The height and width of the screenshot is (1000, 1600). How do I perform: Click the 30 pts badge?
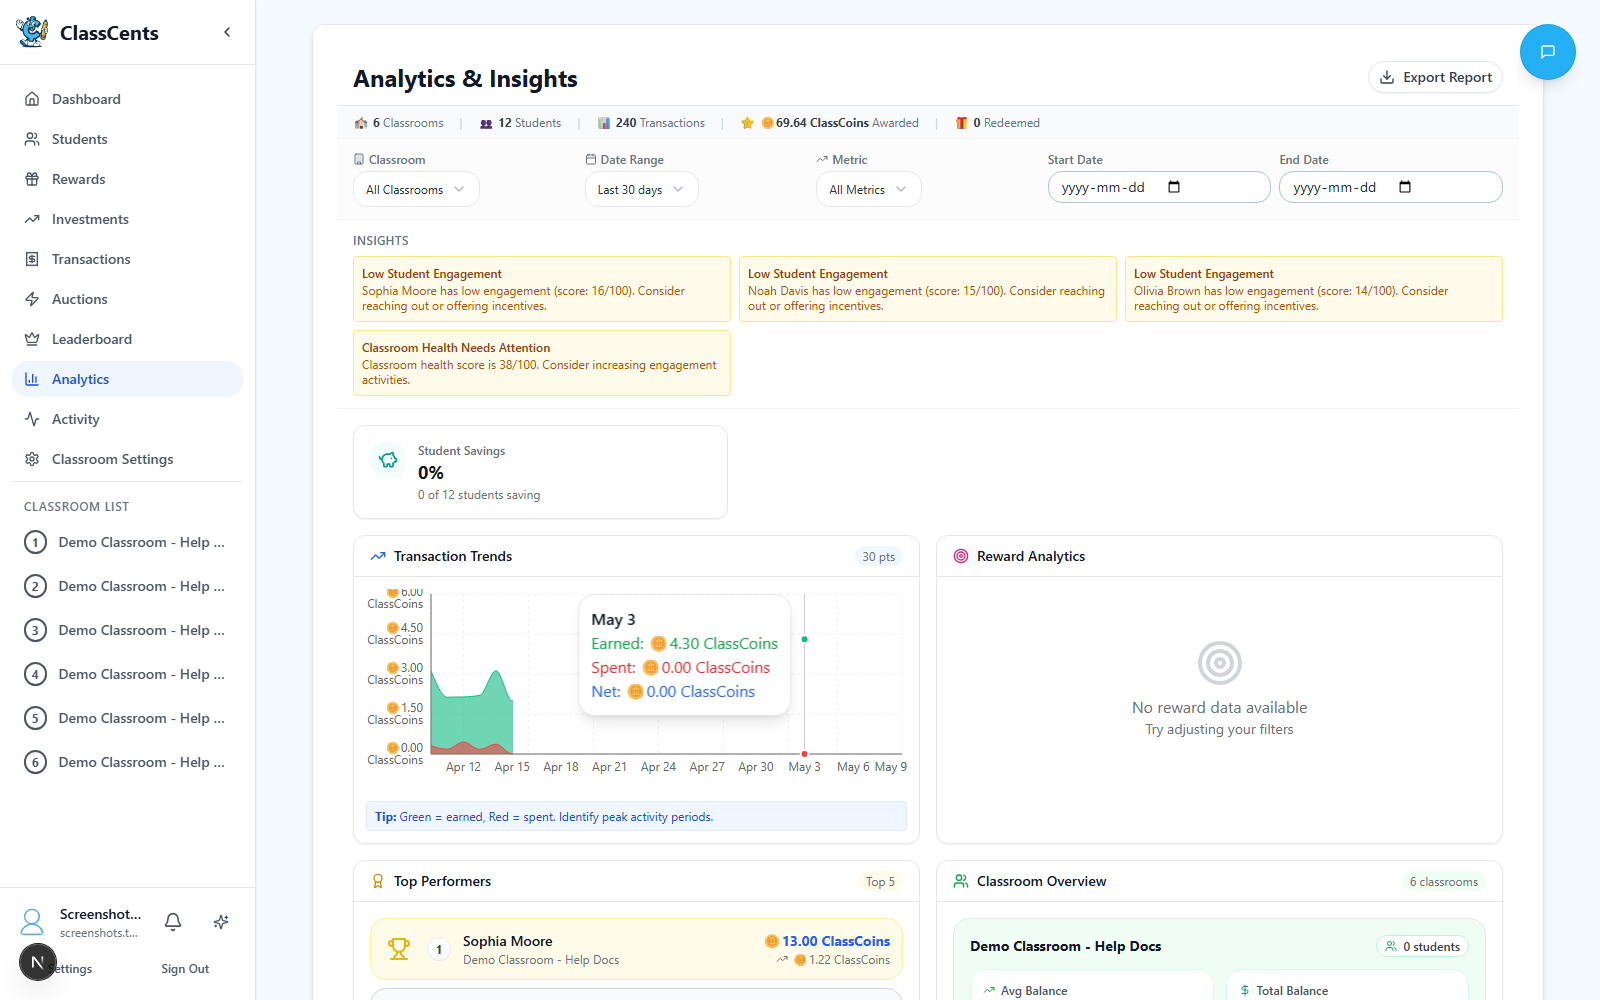[879, 557]
